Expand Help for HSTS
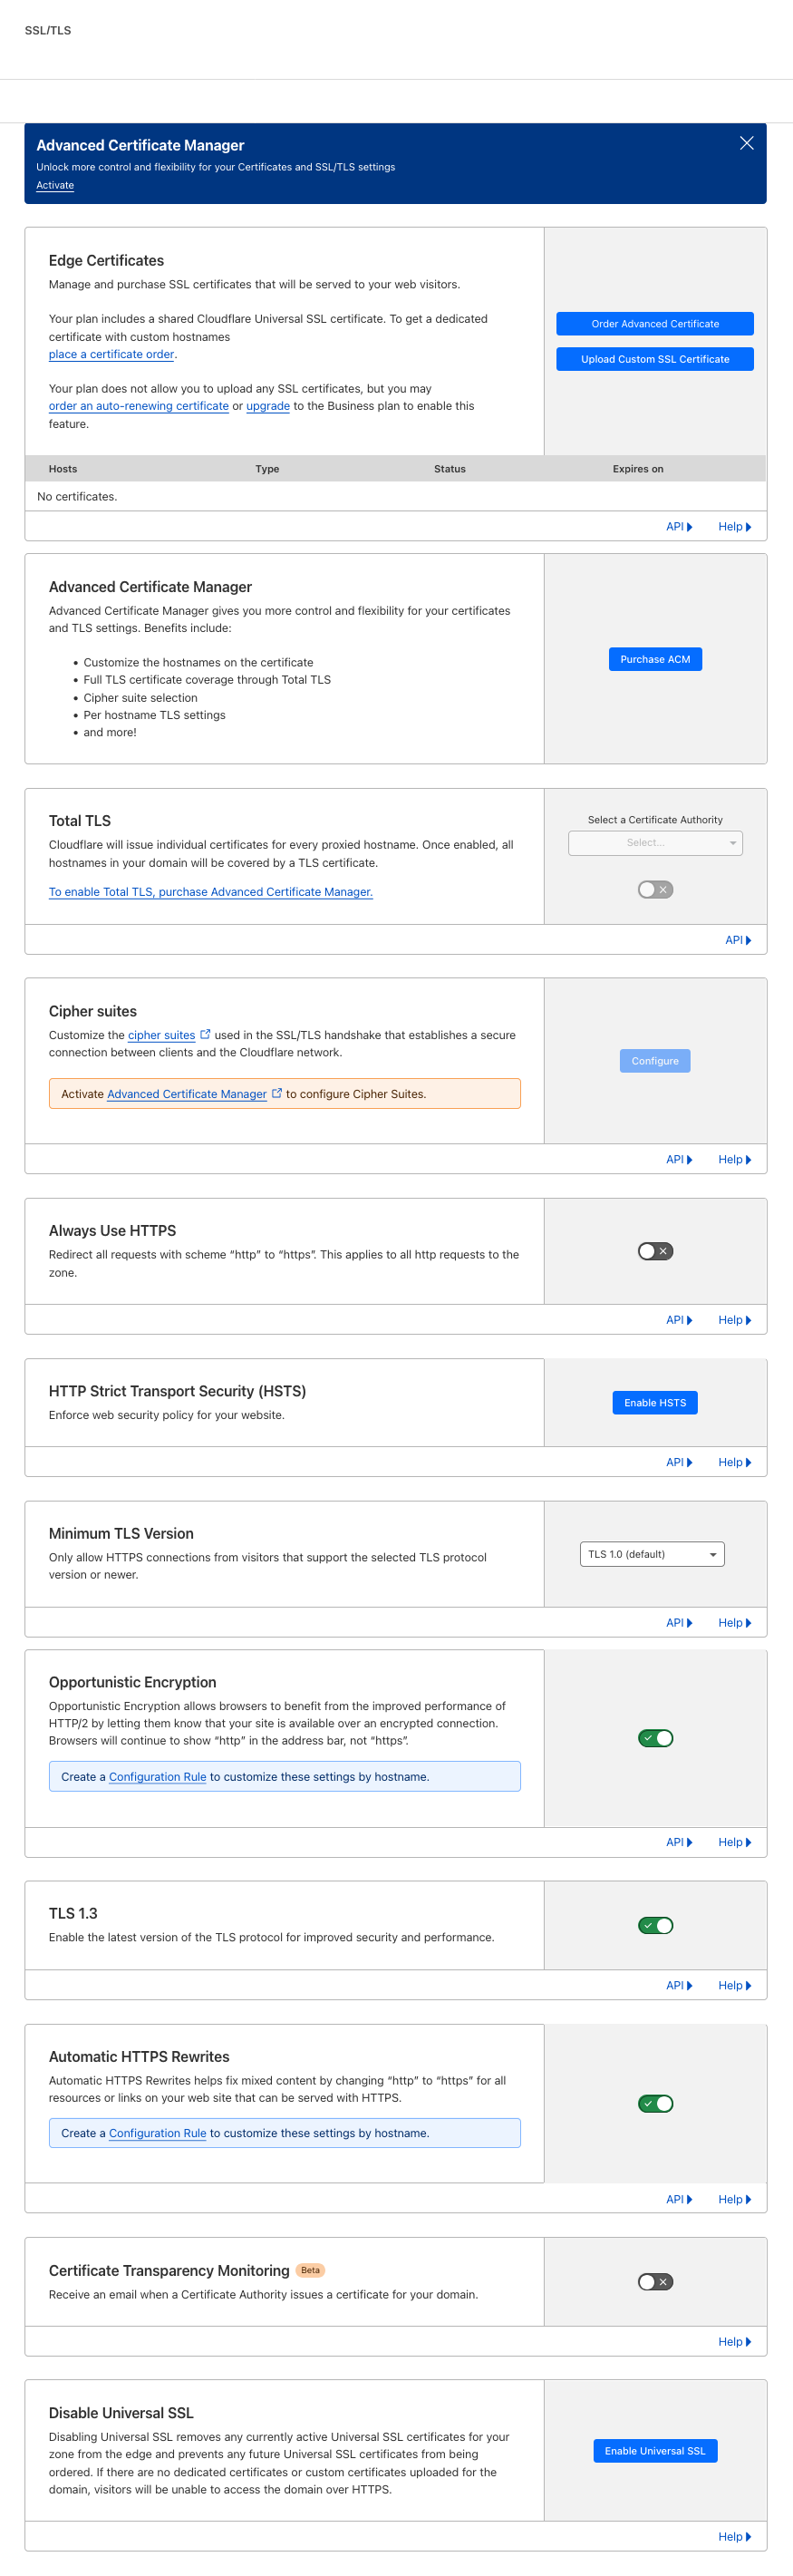 tap(735, 1462)
